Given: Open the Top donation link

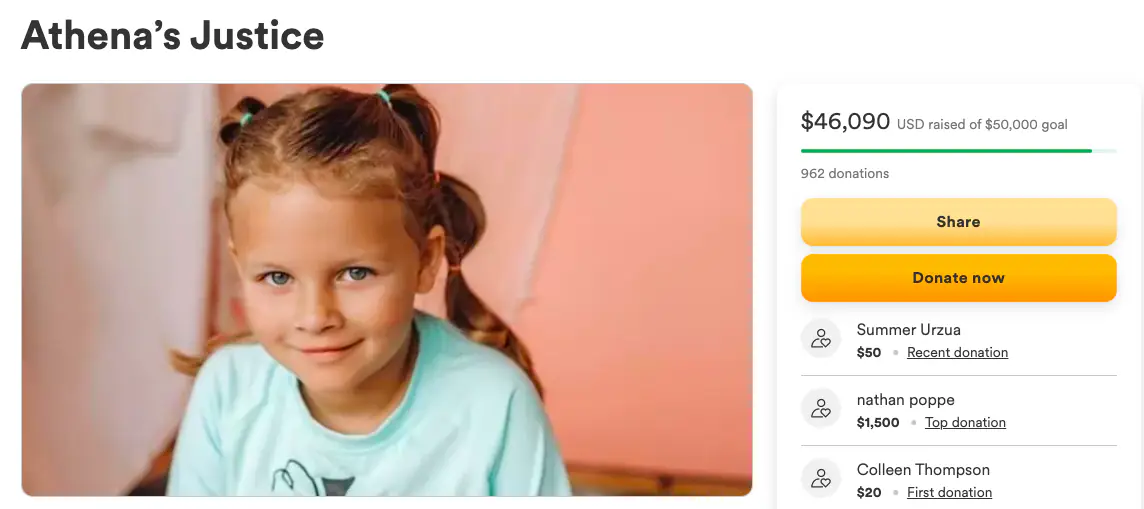Looking at the screenshot, I should (965, 423).
